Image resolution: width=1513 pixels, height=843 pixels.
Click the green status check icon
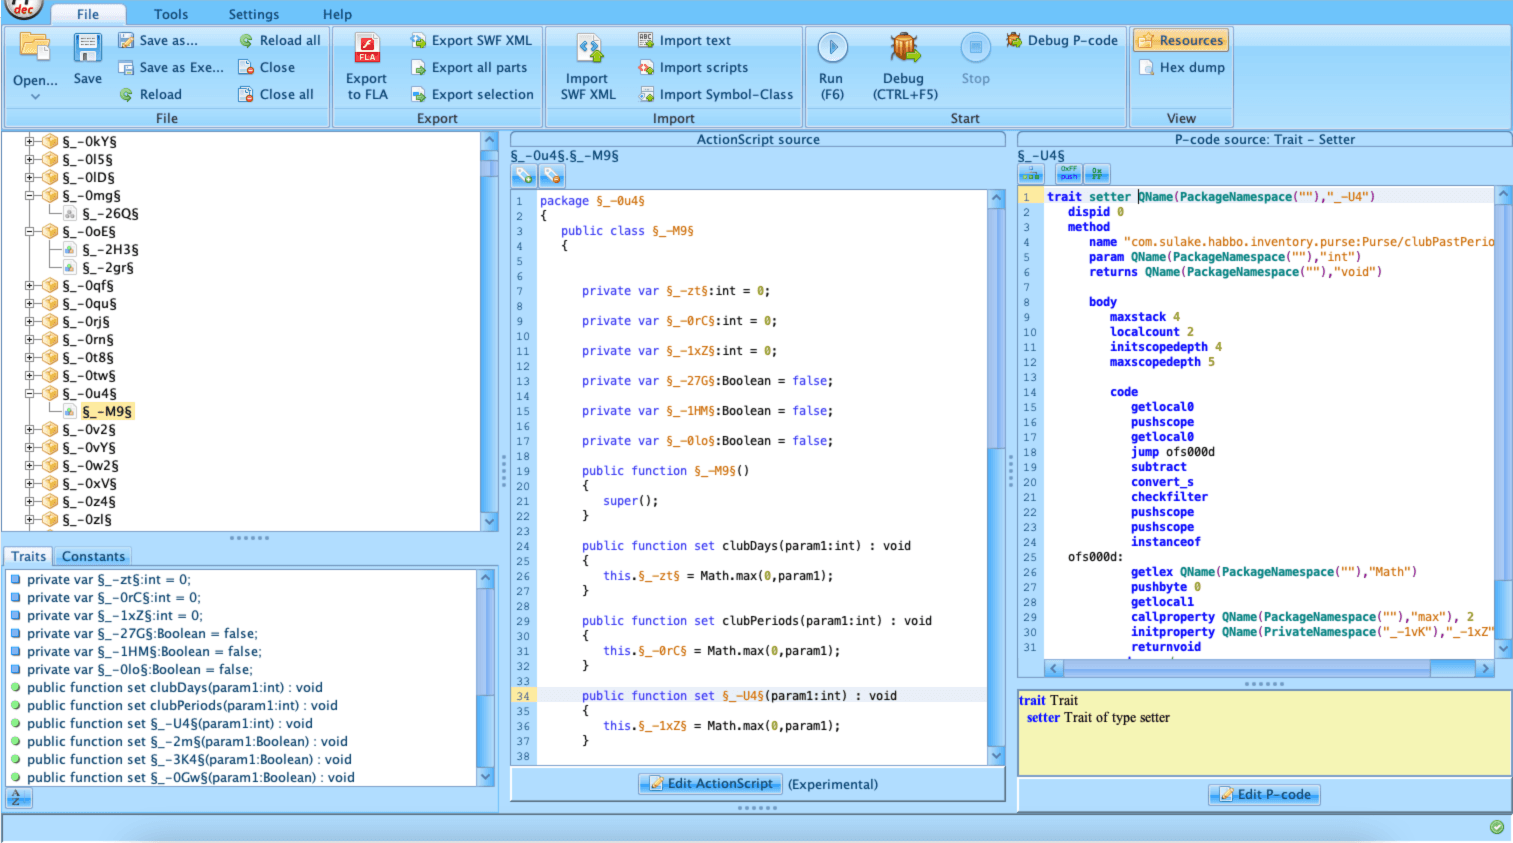tap(1497, 827)
